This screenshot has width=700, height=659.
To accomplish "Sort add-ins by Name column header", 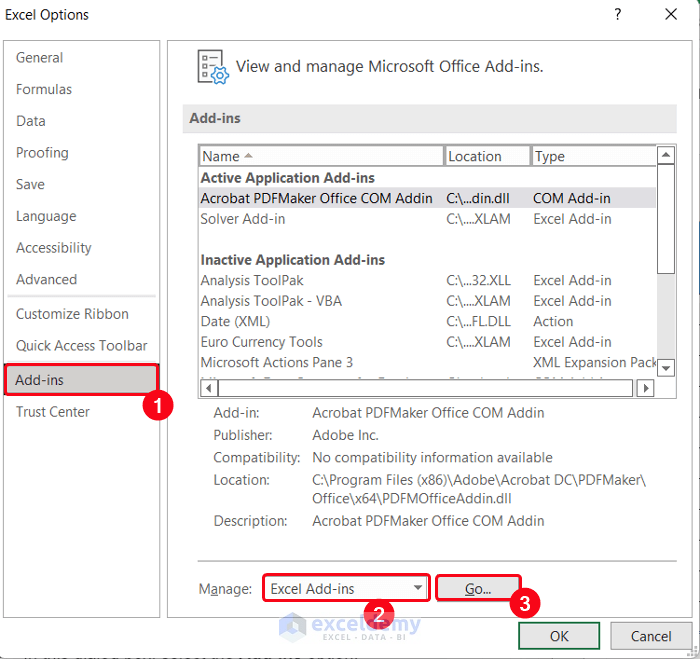I will tap(321, 156).
